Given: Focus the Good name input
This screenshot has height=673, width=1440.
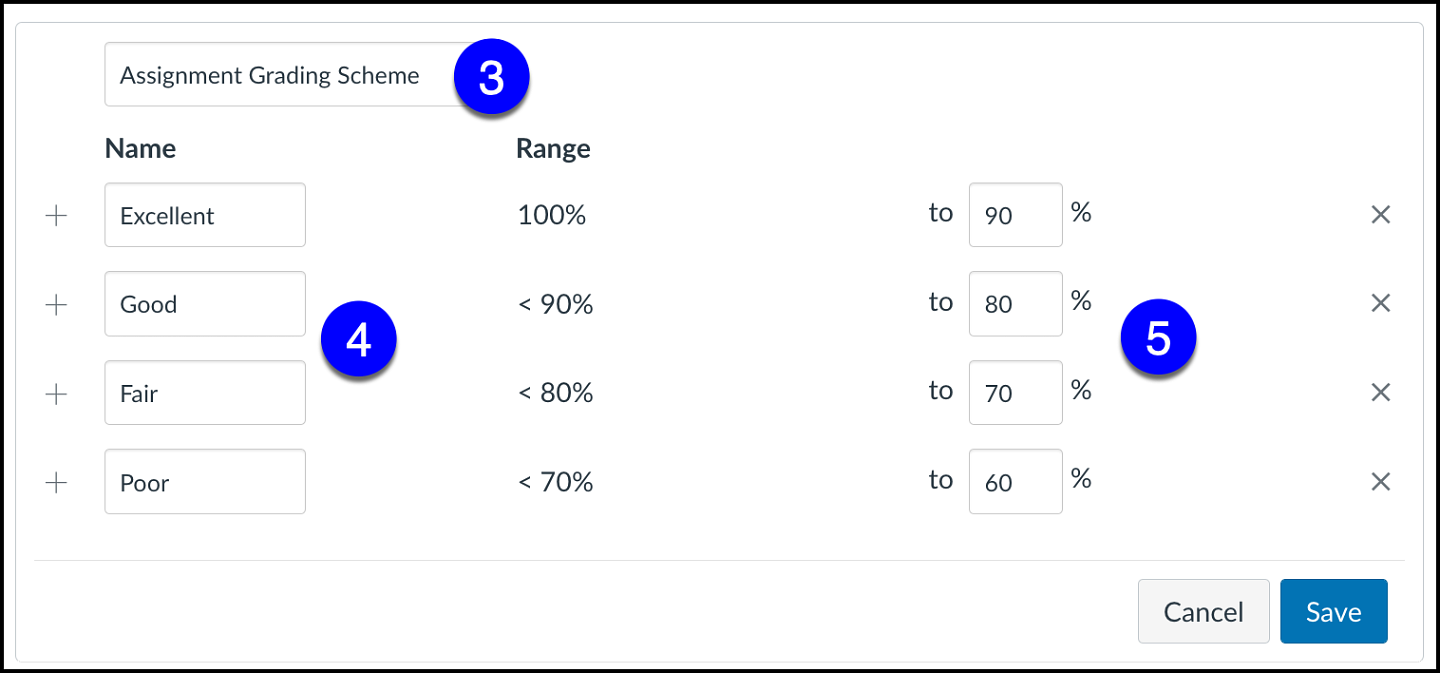Looking at the screenshot, I should tap(205, 304).
